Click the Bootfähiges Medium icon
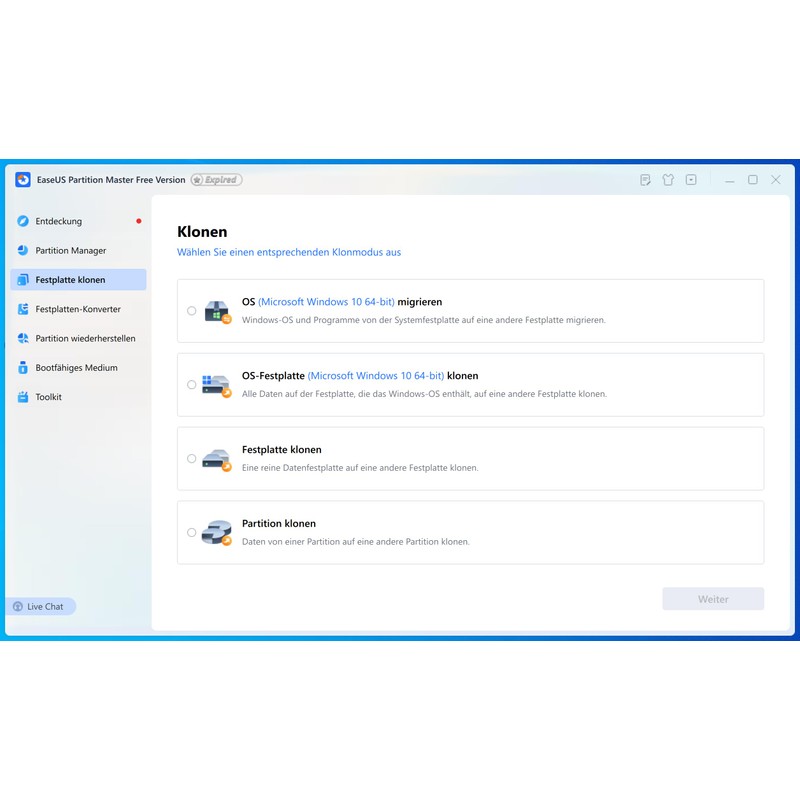 click(23, 368)
